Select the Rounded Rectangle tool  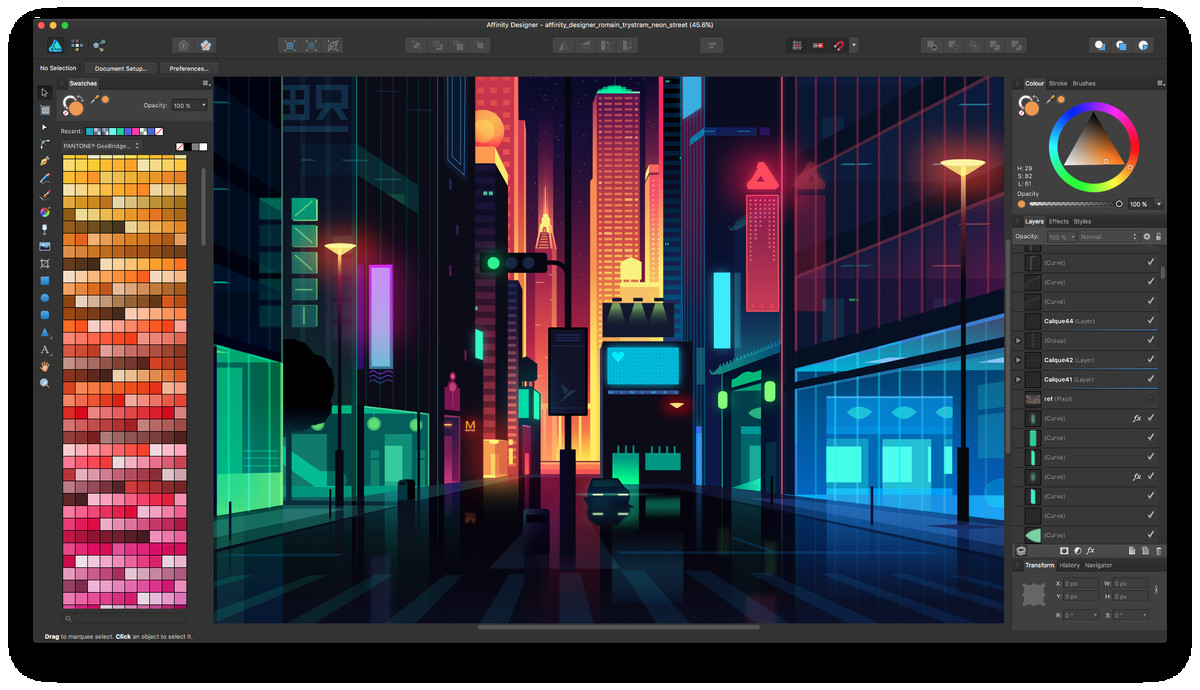[x=45, y=315]
